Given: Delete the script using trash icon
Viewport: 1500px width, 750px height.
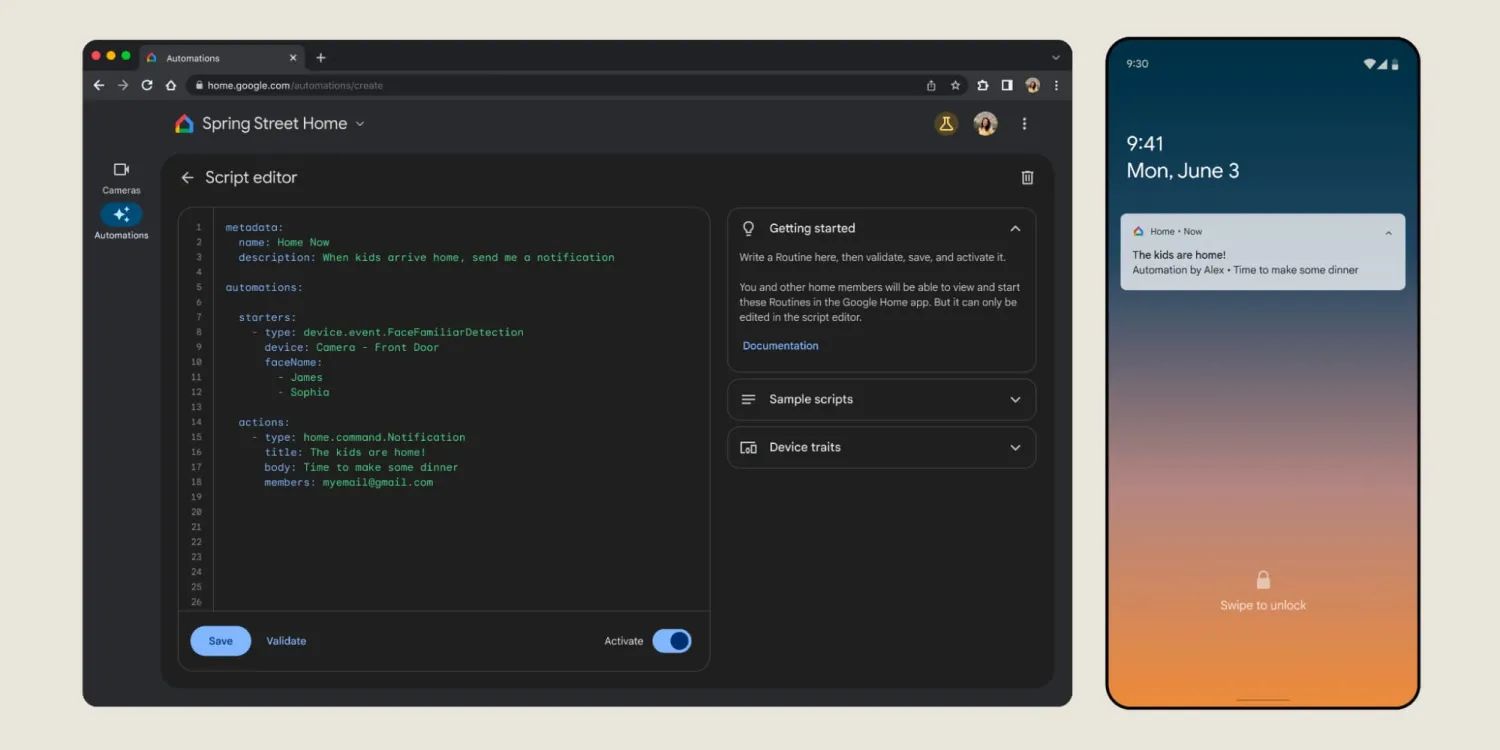Looking at the screenshot, I should 1027,178.
